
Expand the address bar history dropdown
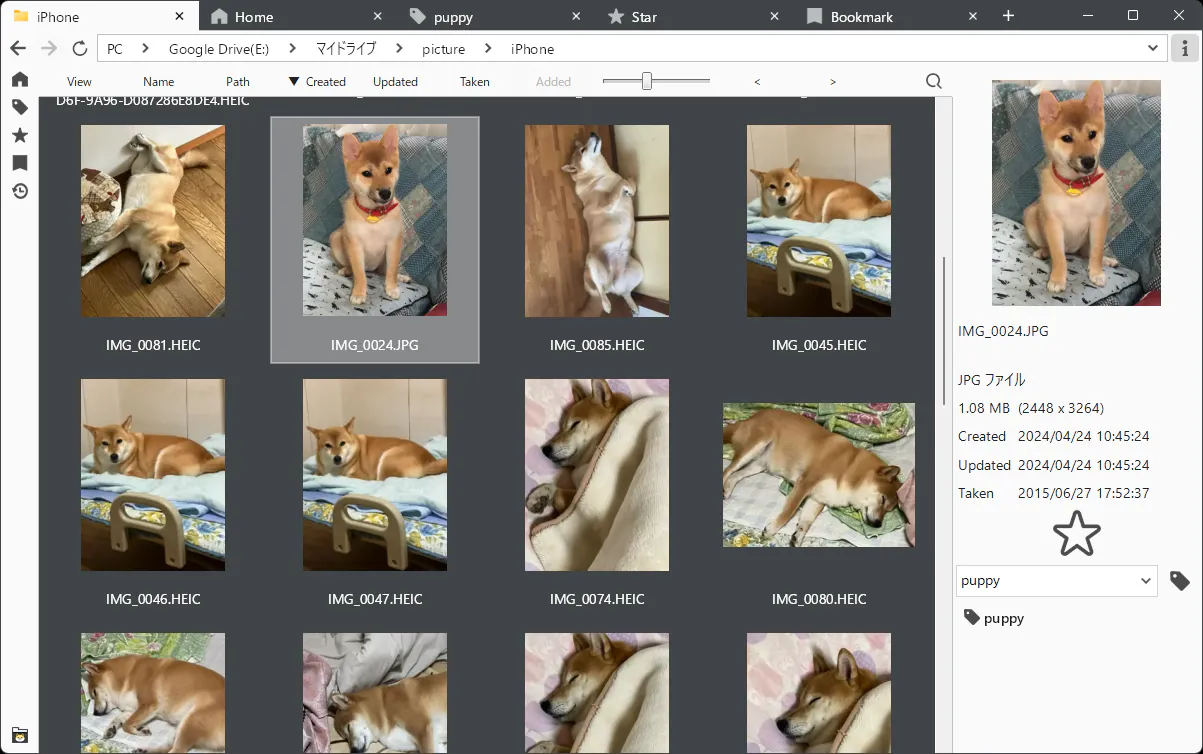1153,48
